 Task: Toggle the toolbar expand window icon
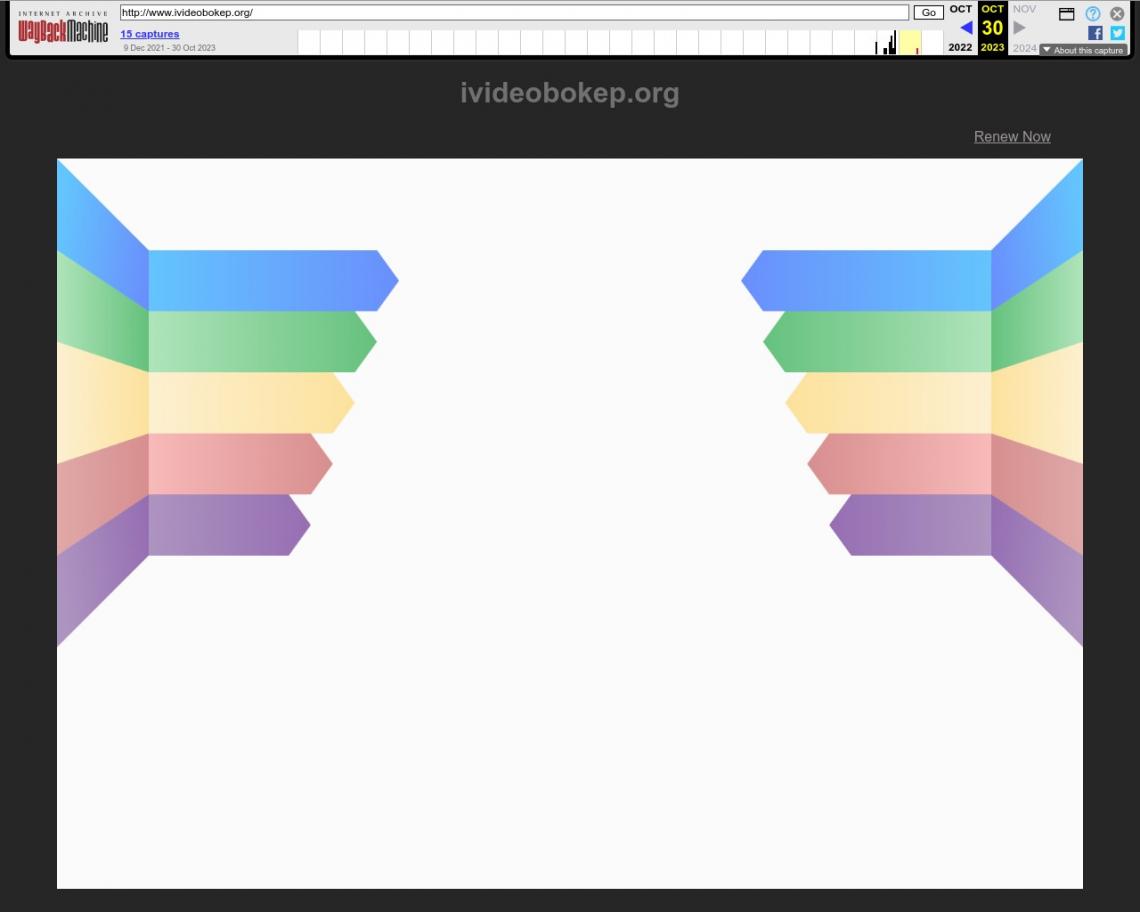coord(1067,14)
